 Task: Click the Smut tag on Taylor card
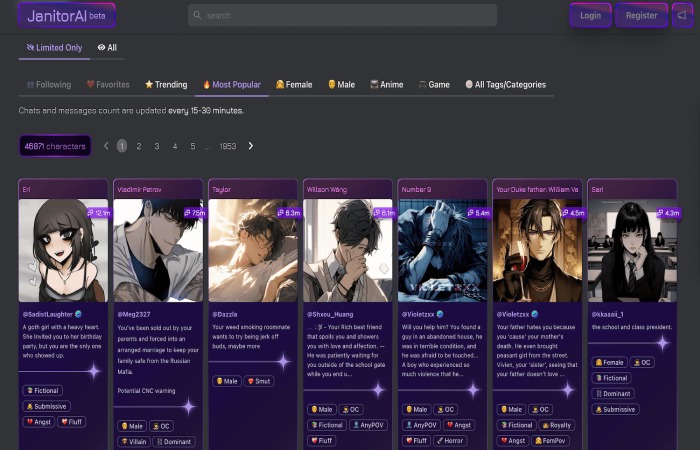258,381
